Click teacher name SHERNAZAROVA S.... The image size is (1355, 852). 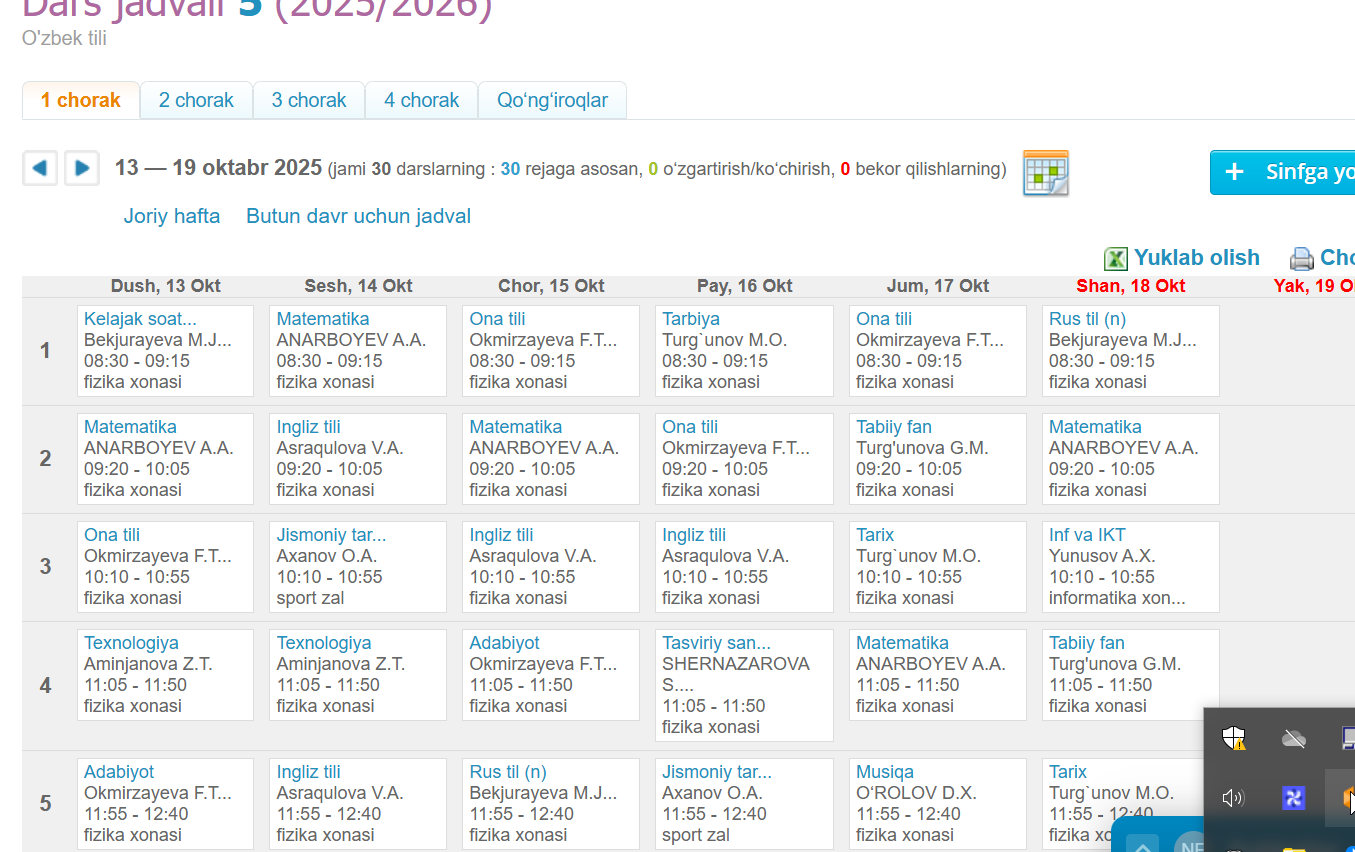pos(736,675)
